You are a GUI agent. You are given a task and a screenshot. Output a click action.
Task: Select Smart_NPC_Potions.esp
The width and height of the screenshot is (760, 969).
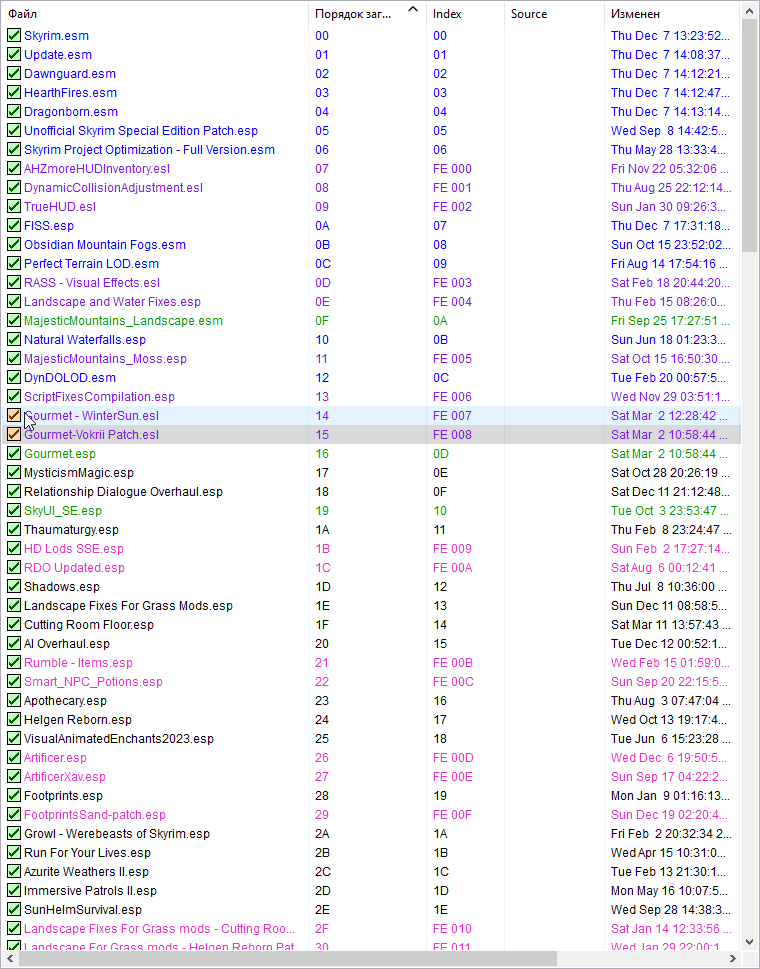tap(93, 682)
